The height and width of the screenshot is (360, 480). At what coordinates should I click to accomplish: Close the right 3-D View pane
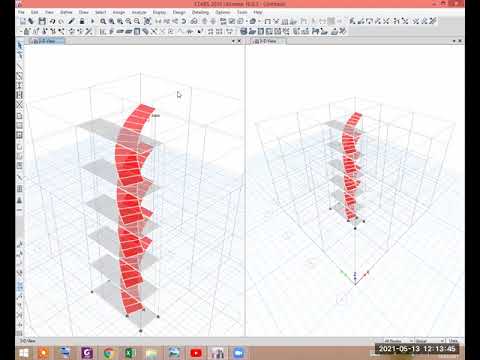(x=460, y=41)
